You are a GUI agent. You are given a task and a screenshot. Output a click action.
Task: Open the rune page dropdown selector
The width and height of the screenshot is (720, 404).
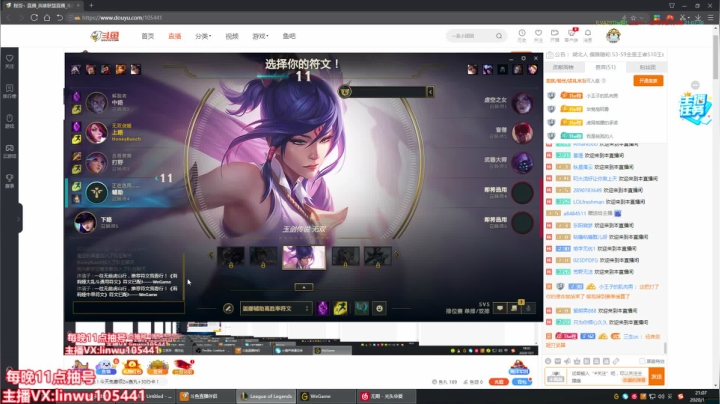(x=276, y=309)
